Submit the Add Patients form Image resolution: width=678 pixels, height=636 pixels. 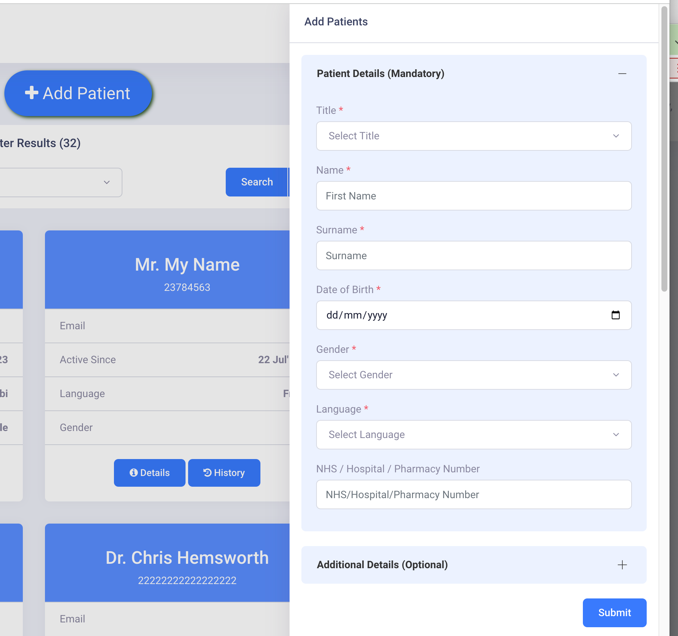tap(614, 613)
